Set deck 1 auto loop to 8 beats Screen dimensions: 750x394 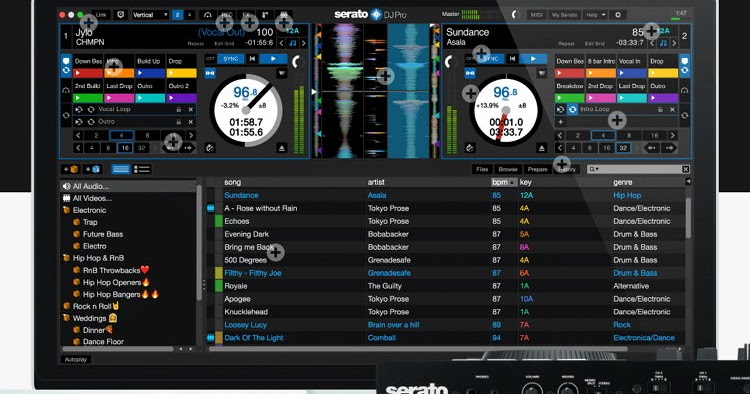pos(147,136)
